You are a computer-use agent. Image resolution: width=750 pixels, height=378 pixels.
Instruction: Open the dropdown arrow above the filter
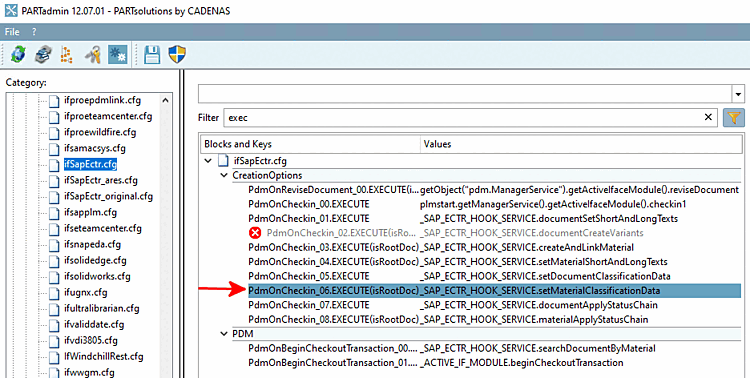pyautogui.click(x=738, y=94)
